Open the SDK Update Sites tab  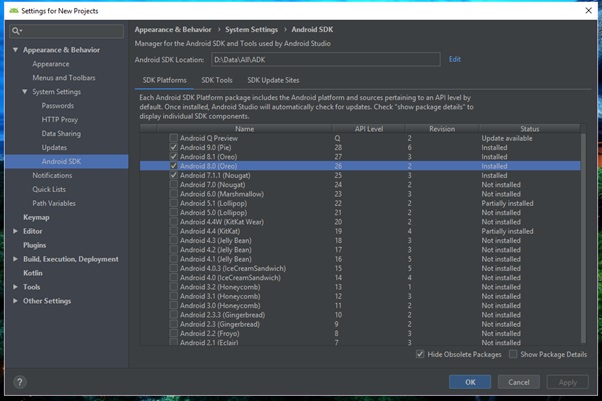[x=273, y=80]
